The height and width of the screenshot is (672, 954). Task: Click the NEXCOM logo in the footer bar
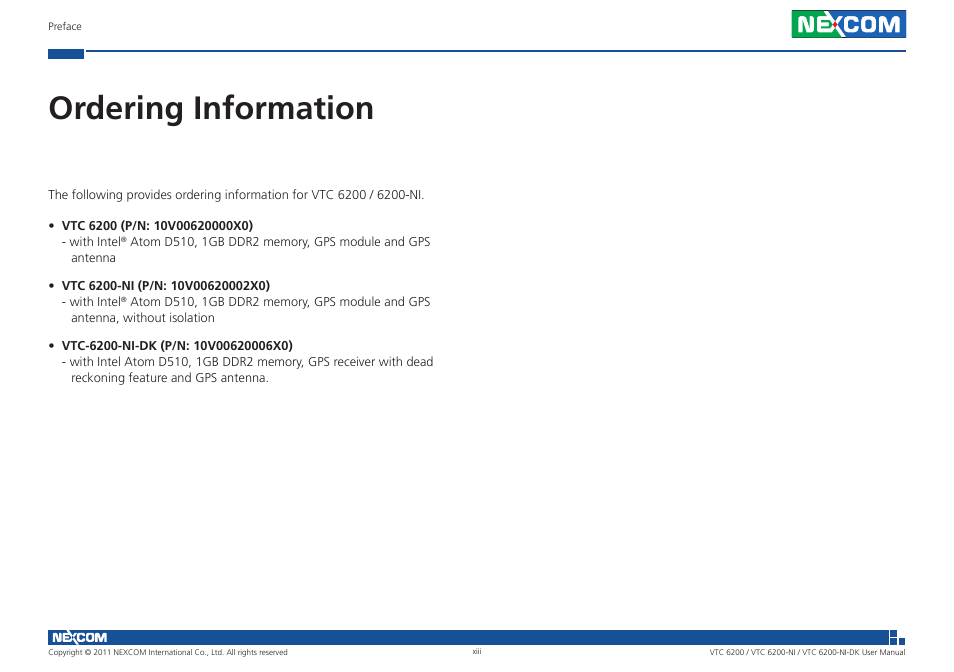(x=79, y=637)
